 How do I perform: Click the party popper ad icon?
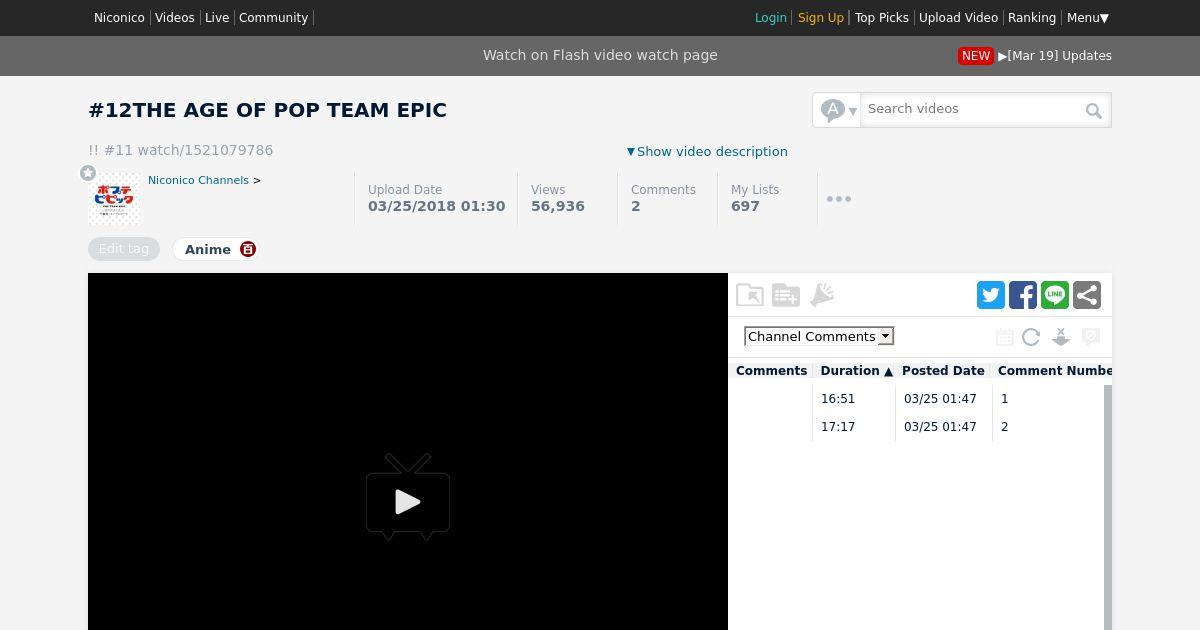(822, 295)
